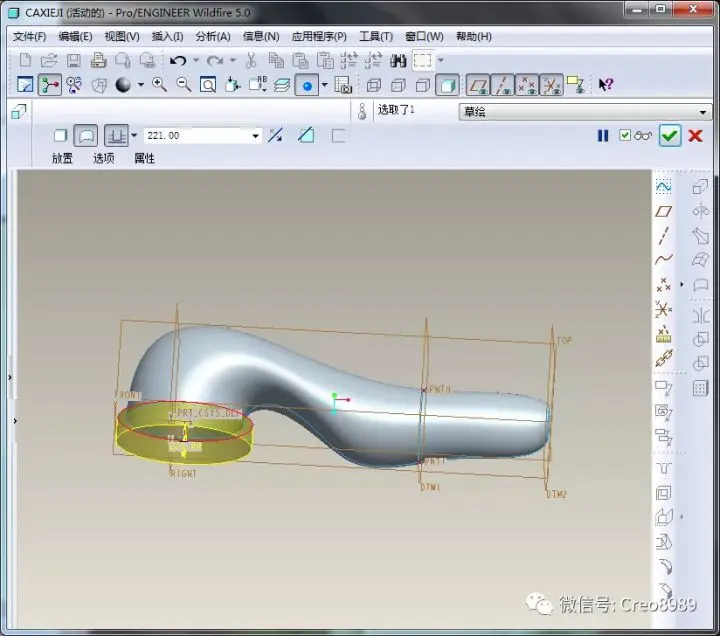Screen dimensions: 720x636
Task: Open the 文件(F) menu
Action: (29, 36)
